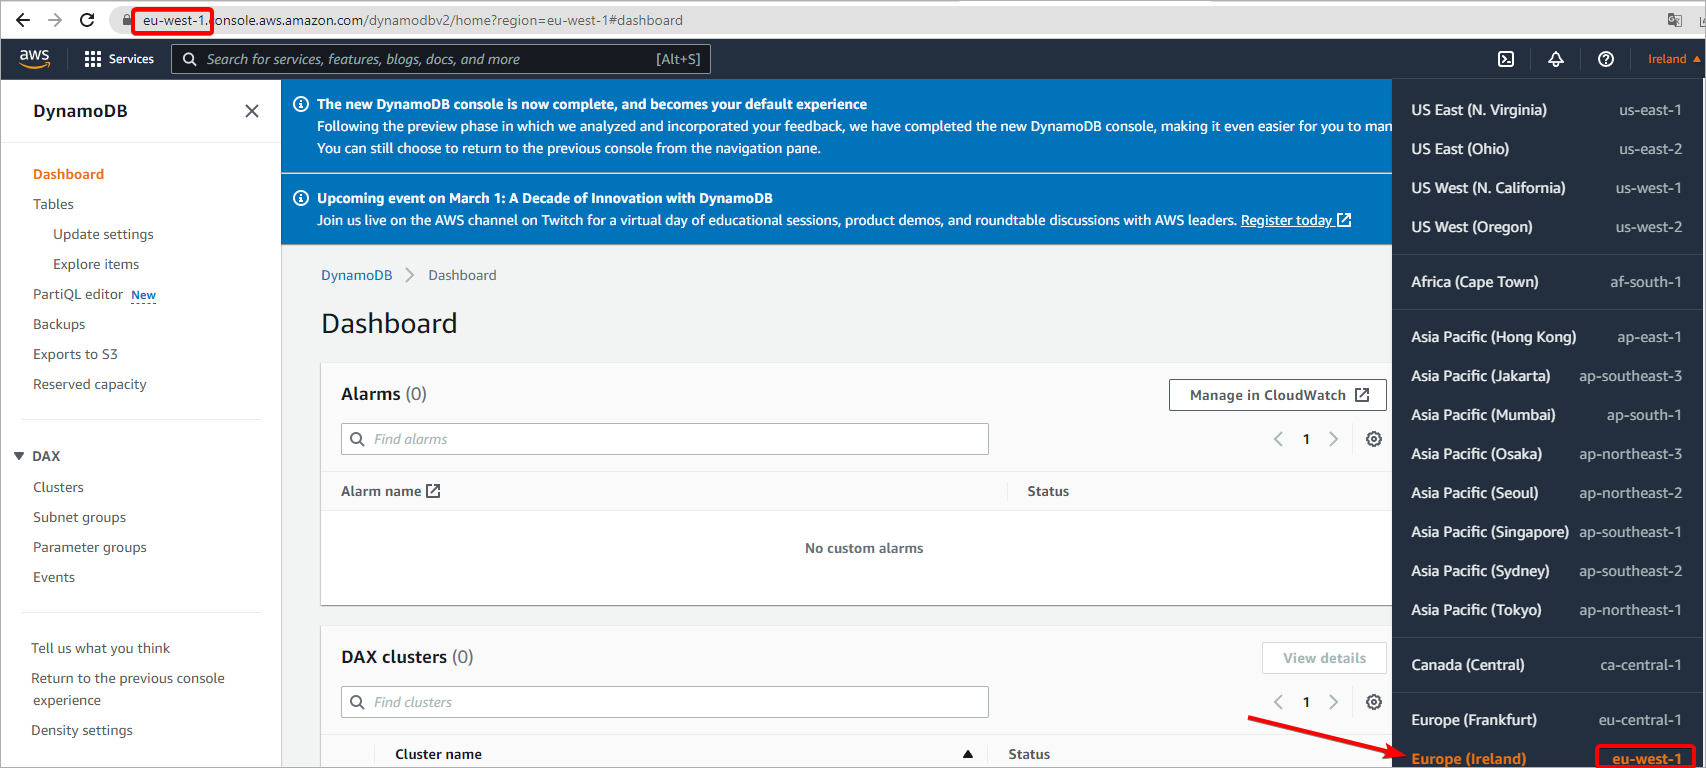Viewport: 1706px width, 768px height.
Task: Select Asia Pacific (Tokyo) region
Action: point(1546,610)
